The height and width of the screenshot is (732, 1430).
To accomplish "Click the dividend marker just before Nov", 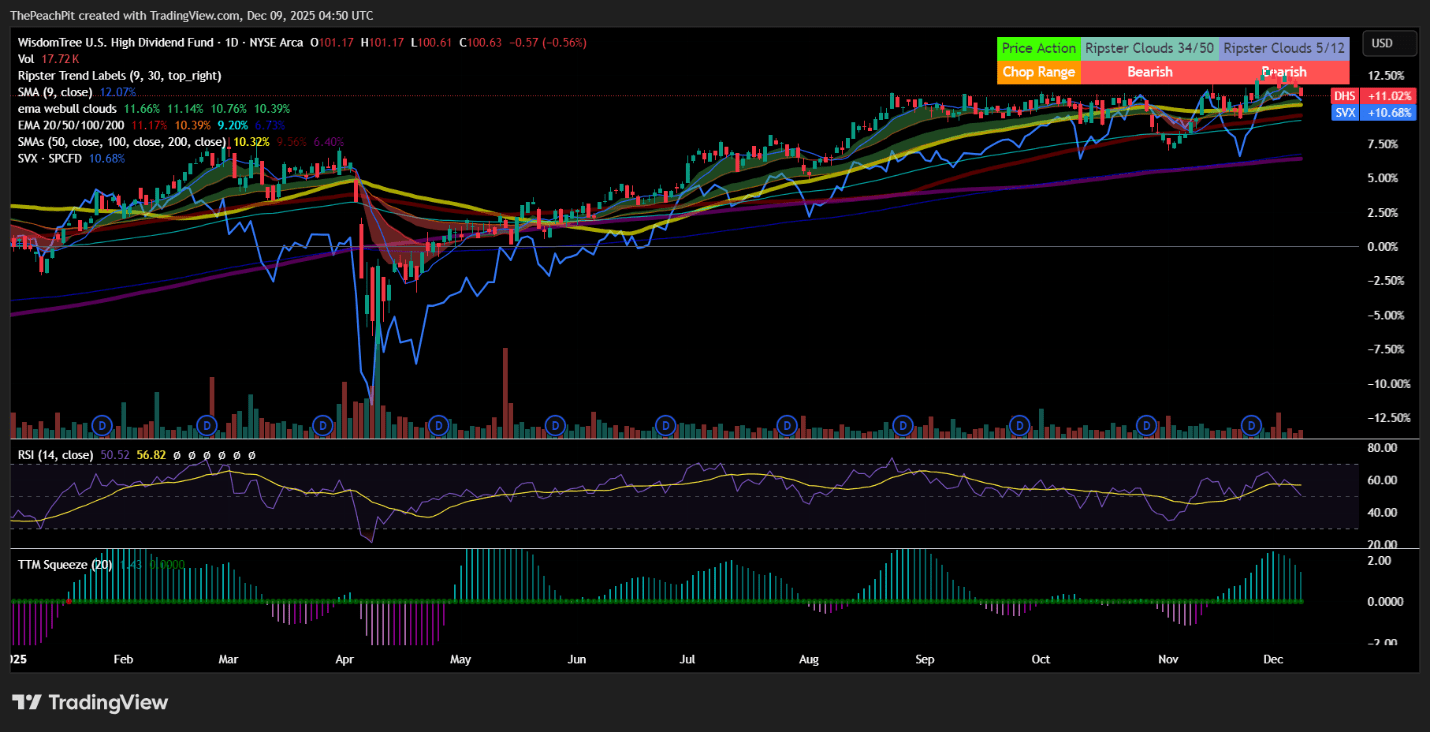I will (x=1147, y=426).
